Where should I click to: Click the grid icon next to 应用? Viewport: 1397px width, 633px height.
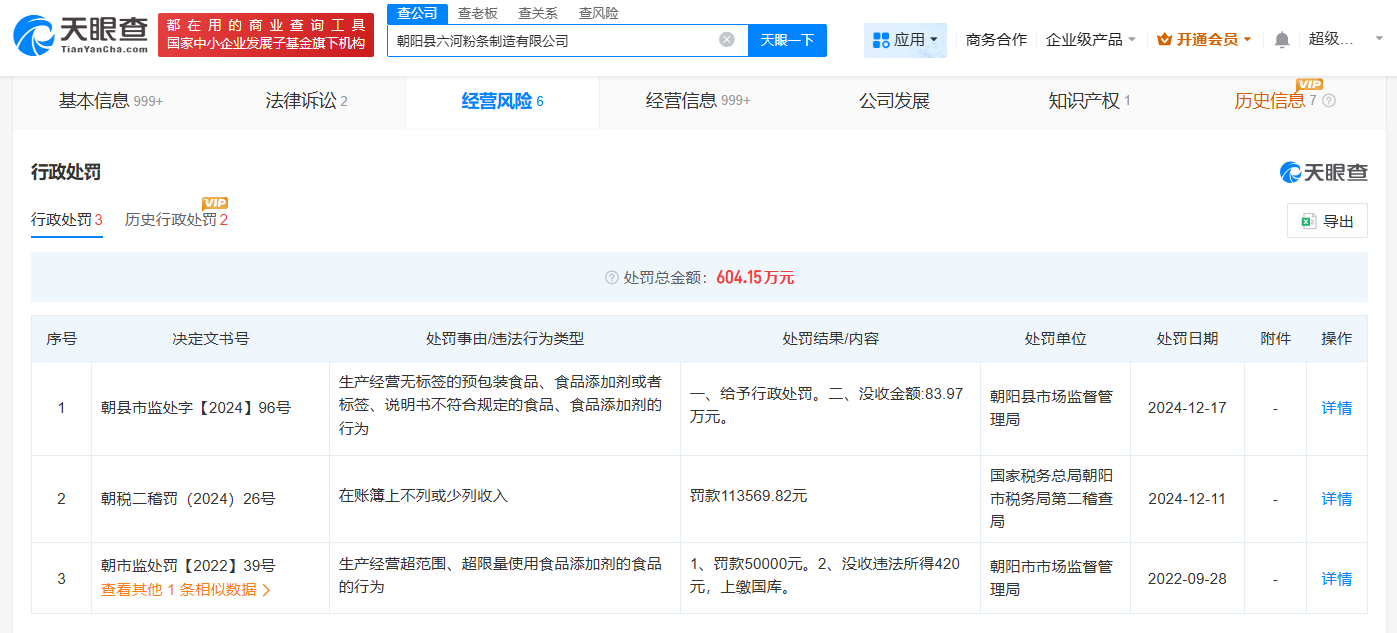[880, 40]
